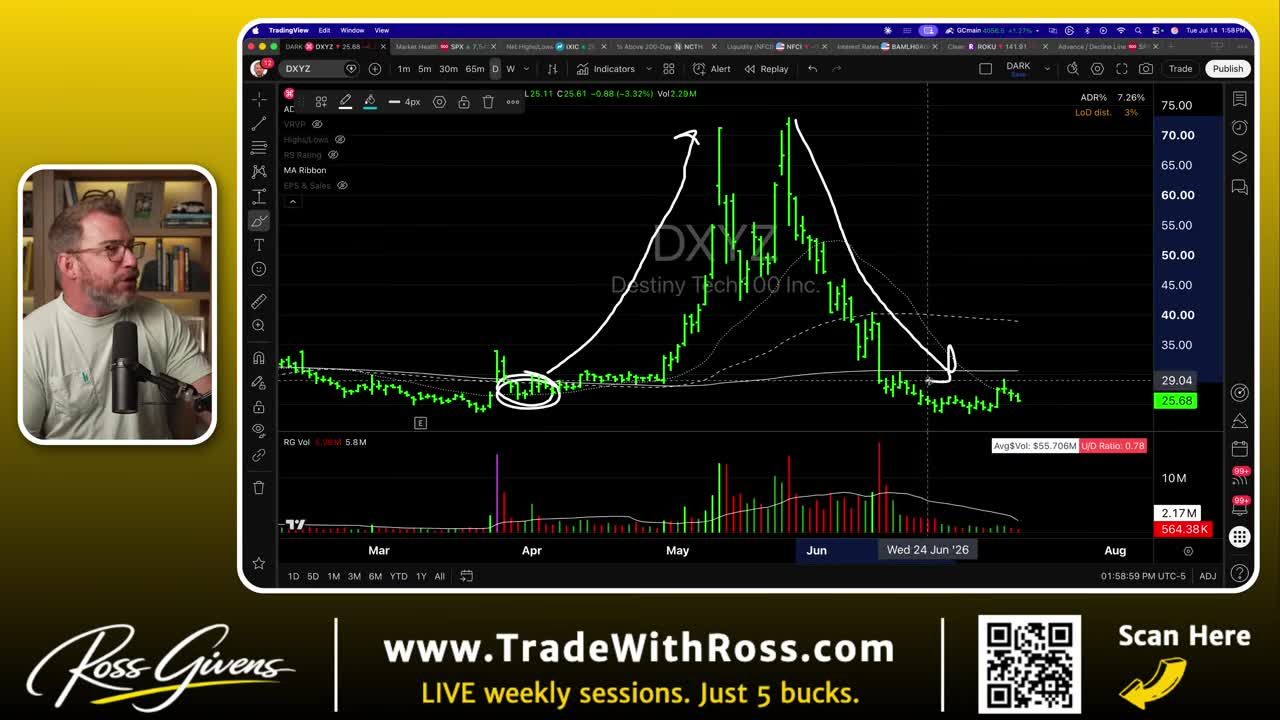1280x720 pixels.
Task: Expand the indicator favorites dropdown arrow
Action: click(649, 69)
